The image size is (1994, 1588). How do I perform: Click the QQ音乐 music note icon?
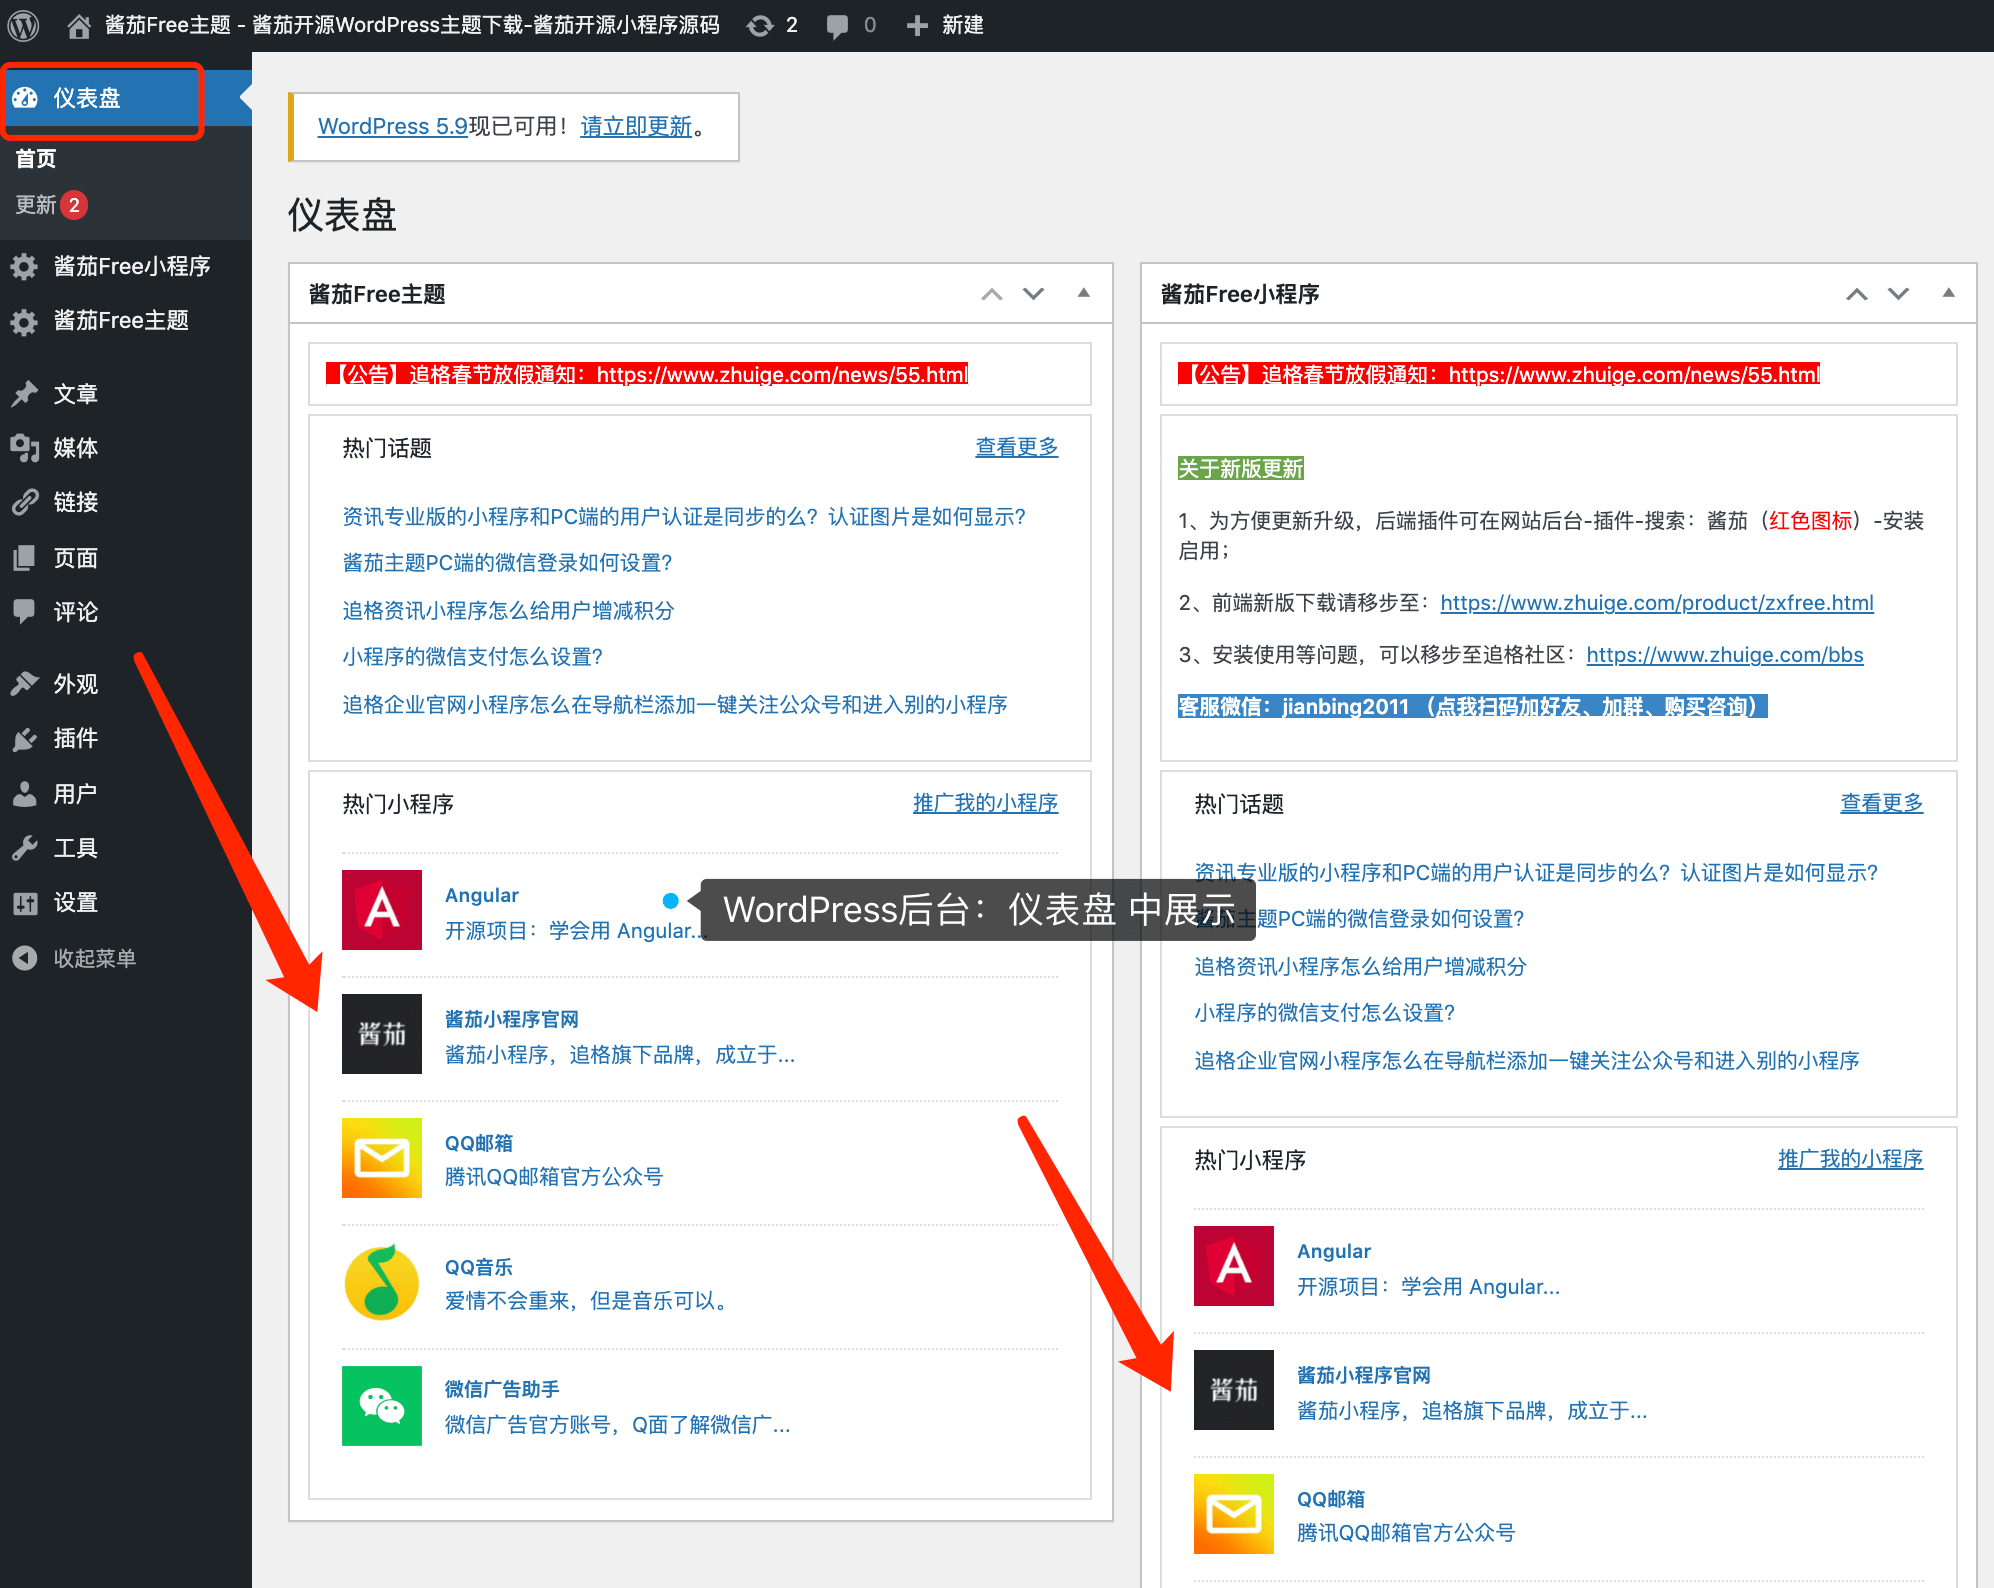pyautogui.click(x=382, y=1282)
